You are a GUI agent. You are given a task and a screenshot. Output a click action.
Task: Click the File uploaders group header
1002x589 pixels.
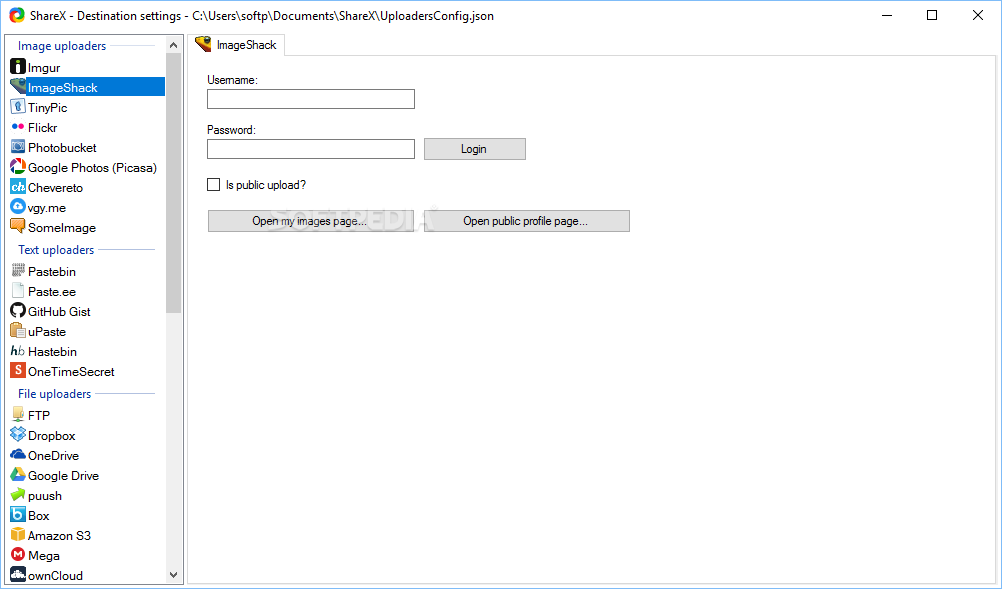coord(54,394)
